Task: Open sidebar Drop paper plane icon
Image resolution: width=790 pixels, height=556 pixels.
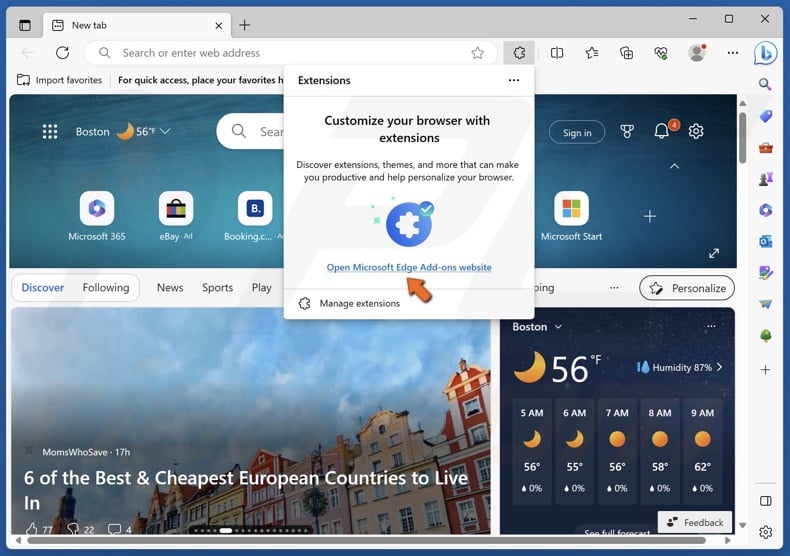Action: (x=765, y=304)
